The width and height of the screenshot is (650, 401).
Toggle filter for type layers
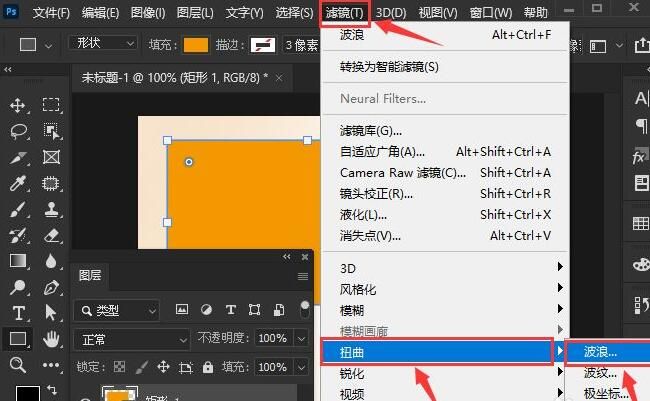[230, 309]
